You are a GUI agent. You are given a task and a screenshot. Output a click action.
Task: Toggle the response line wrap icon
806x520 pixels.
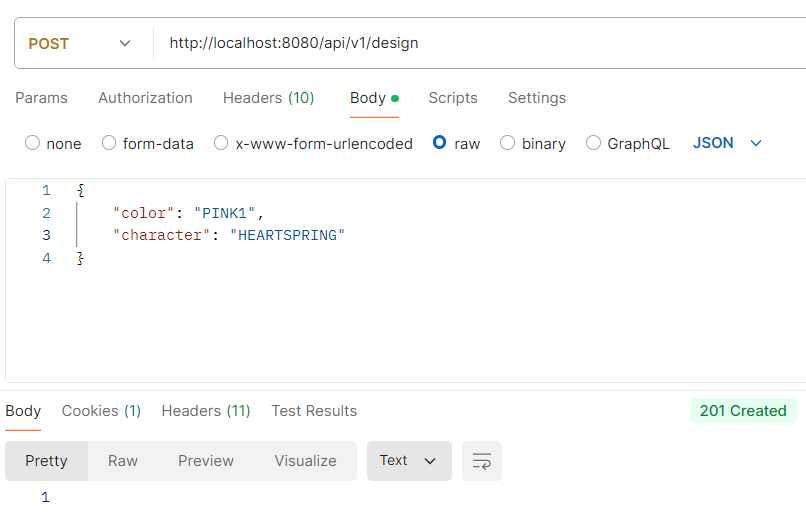pos(482,461)
